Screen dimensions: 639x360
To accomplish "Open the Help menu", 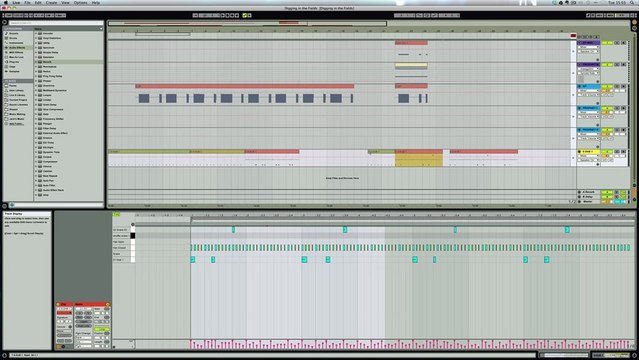I will click(96, 2).
